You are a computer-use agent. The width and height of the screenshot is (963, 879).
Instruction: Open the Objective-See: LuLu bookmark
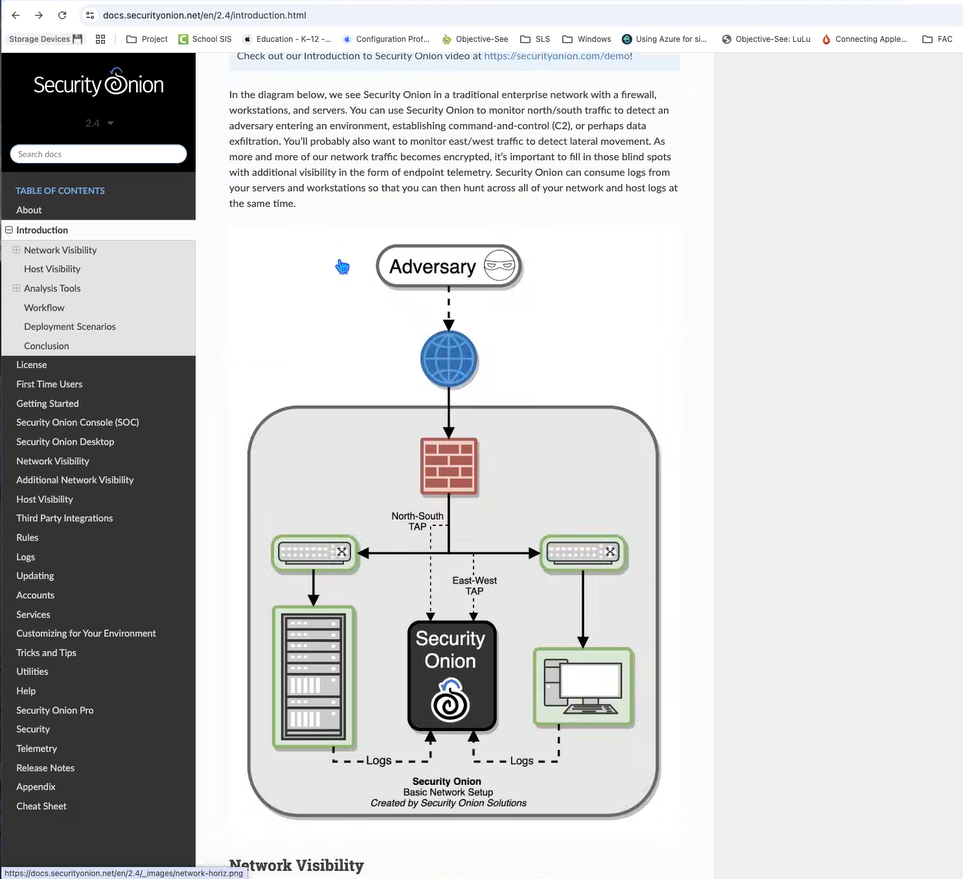[x=765, y=39]
